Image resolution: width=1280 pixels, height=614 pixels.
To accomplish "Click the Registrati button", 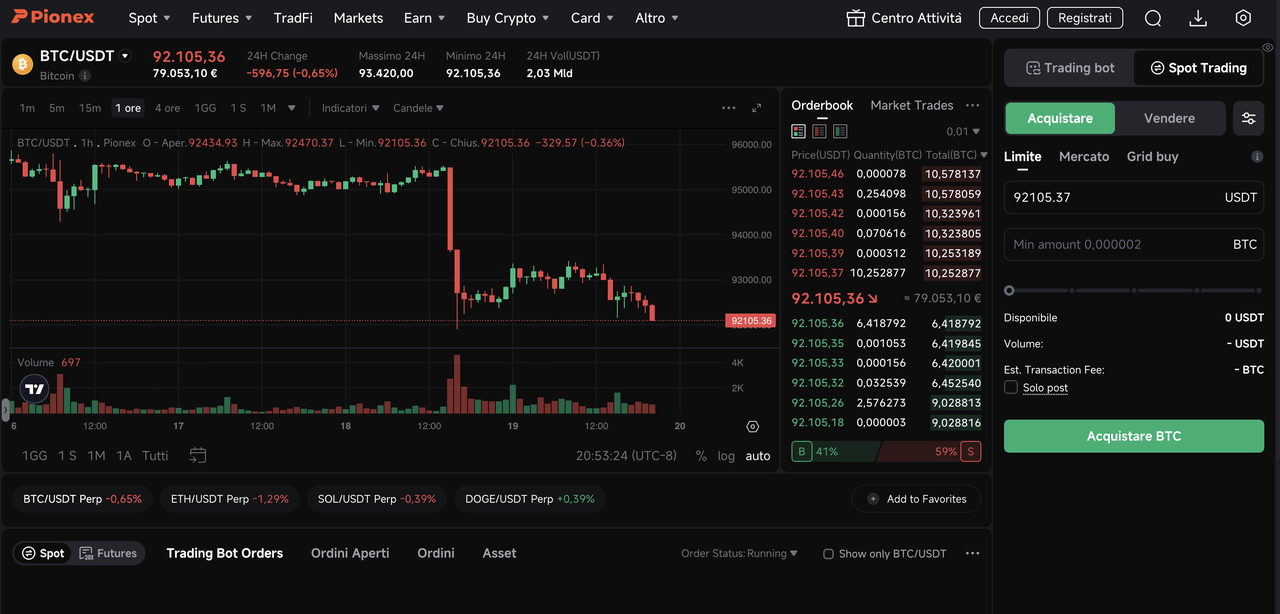I will 1084,18.
